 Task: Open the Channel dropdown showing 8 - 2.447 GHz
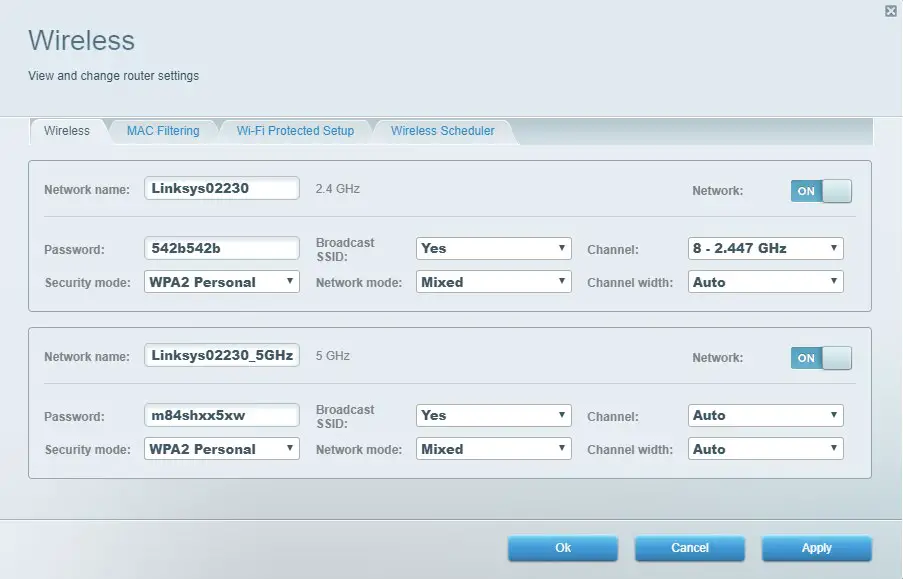click(765, 248)
